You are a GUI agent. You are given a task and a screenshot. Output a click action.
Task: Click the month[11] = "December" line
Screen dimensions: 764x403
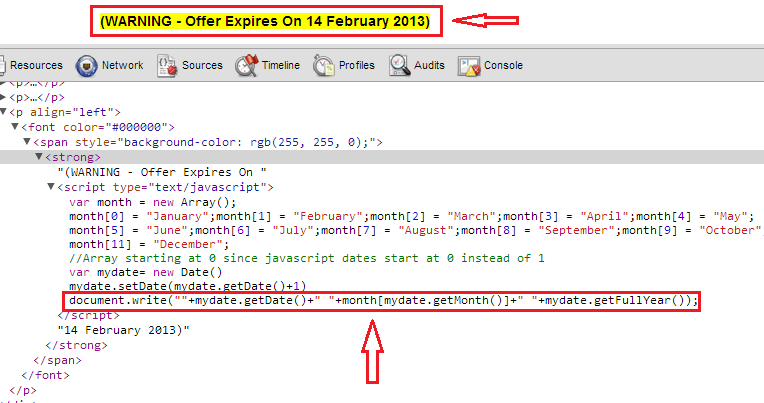pos(149,244)
